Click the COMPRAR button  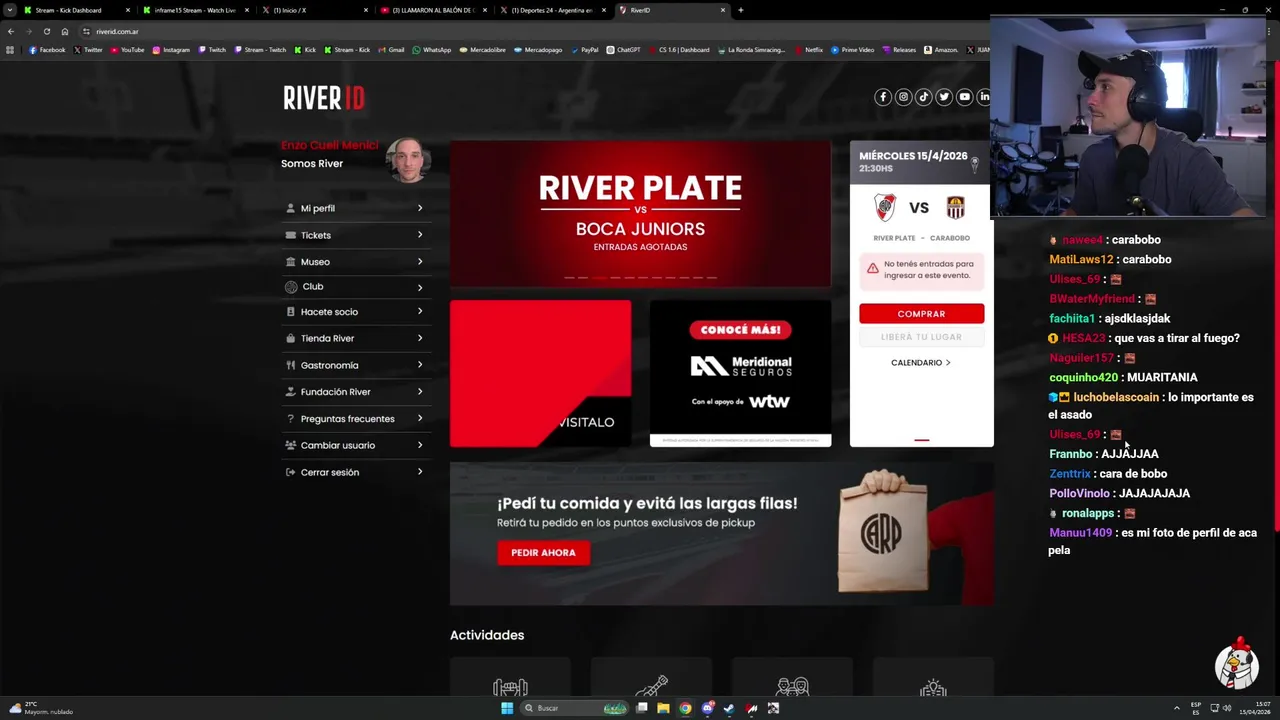click(921, 314)
